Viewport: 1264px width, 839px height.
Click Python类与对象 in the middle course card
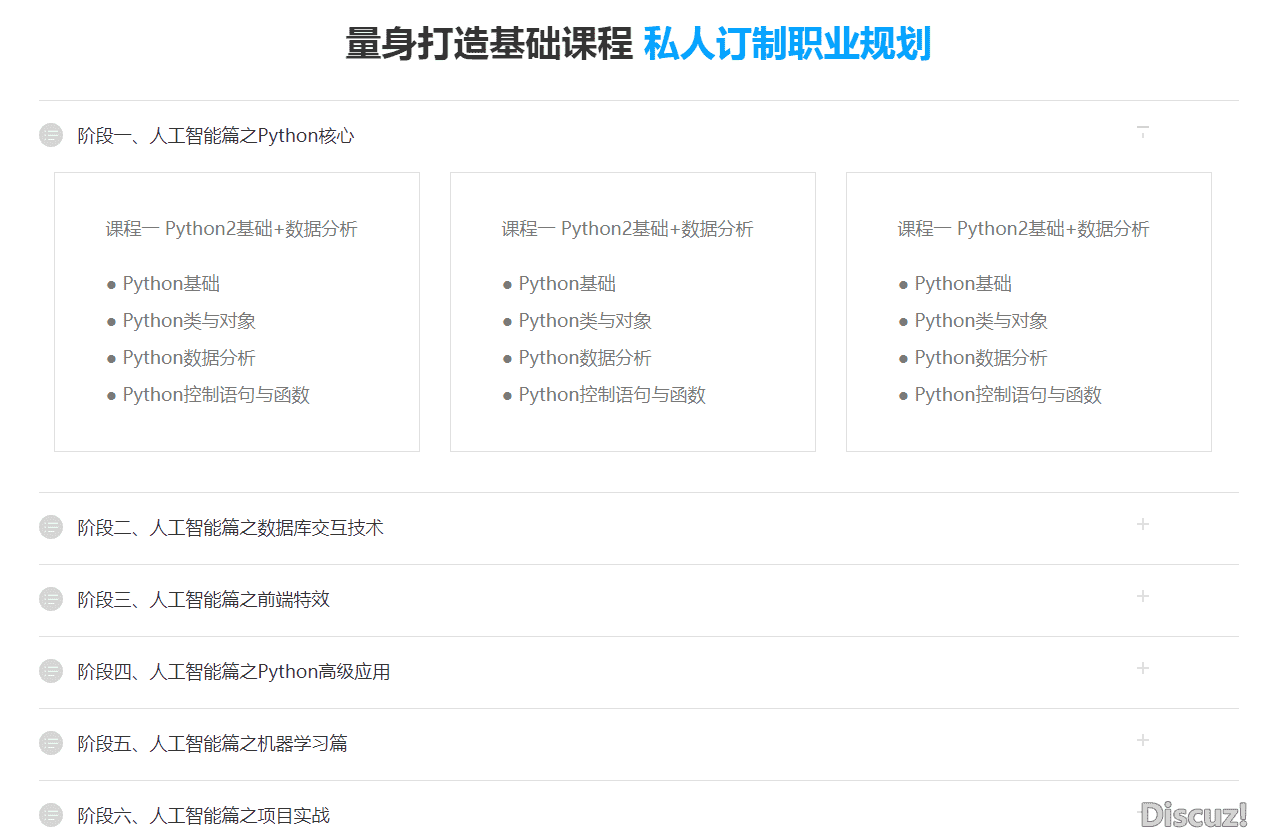coord(585,321)
